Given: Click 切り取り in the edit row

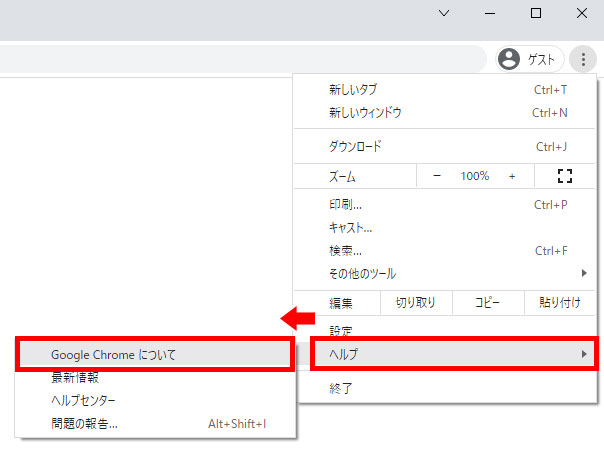Looking at the screenshot, I should [416, 303].
